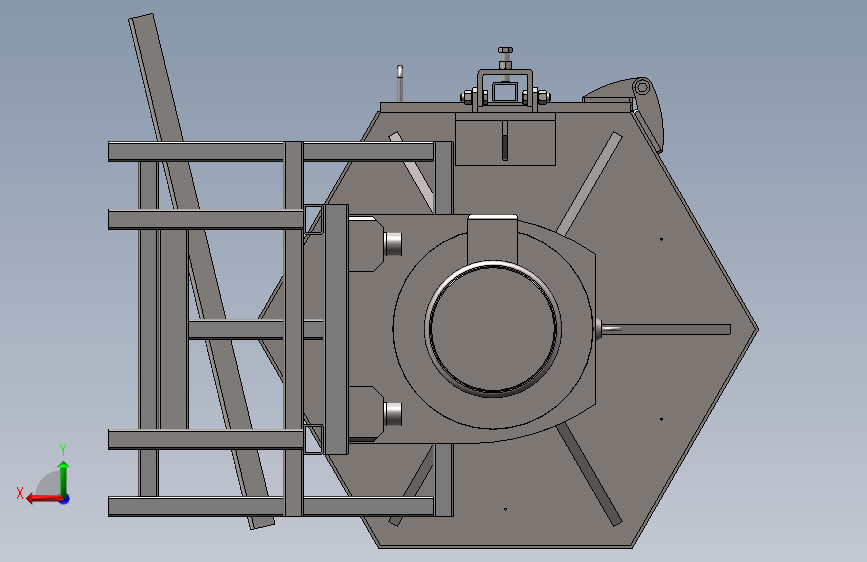867x562 pixels.
Task: Click the blue Z axis dot of the triad
Action: click(65, 499)
